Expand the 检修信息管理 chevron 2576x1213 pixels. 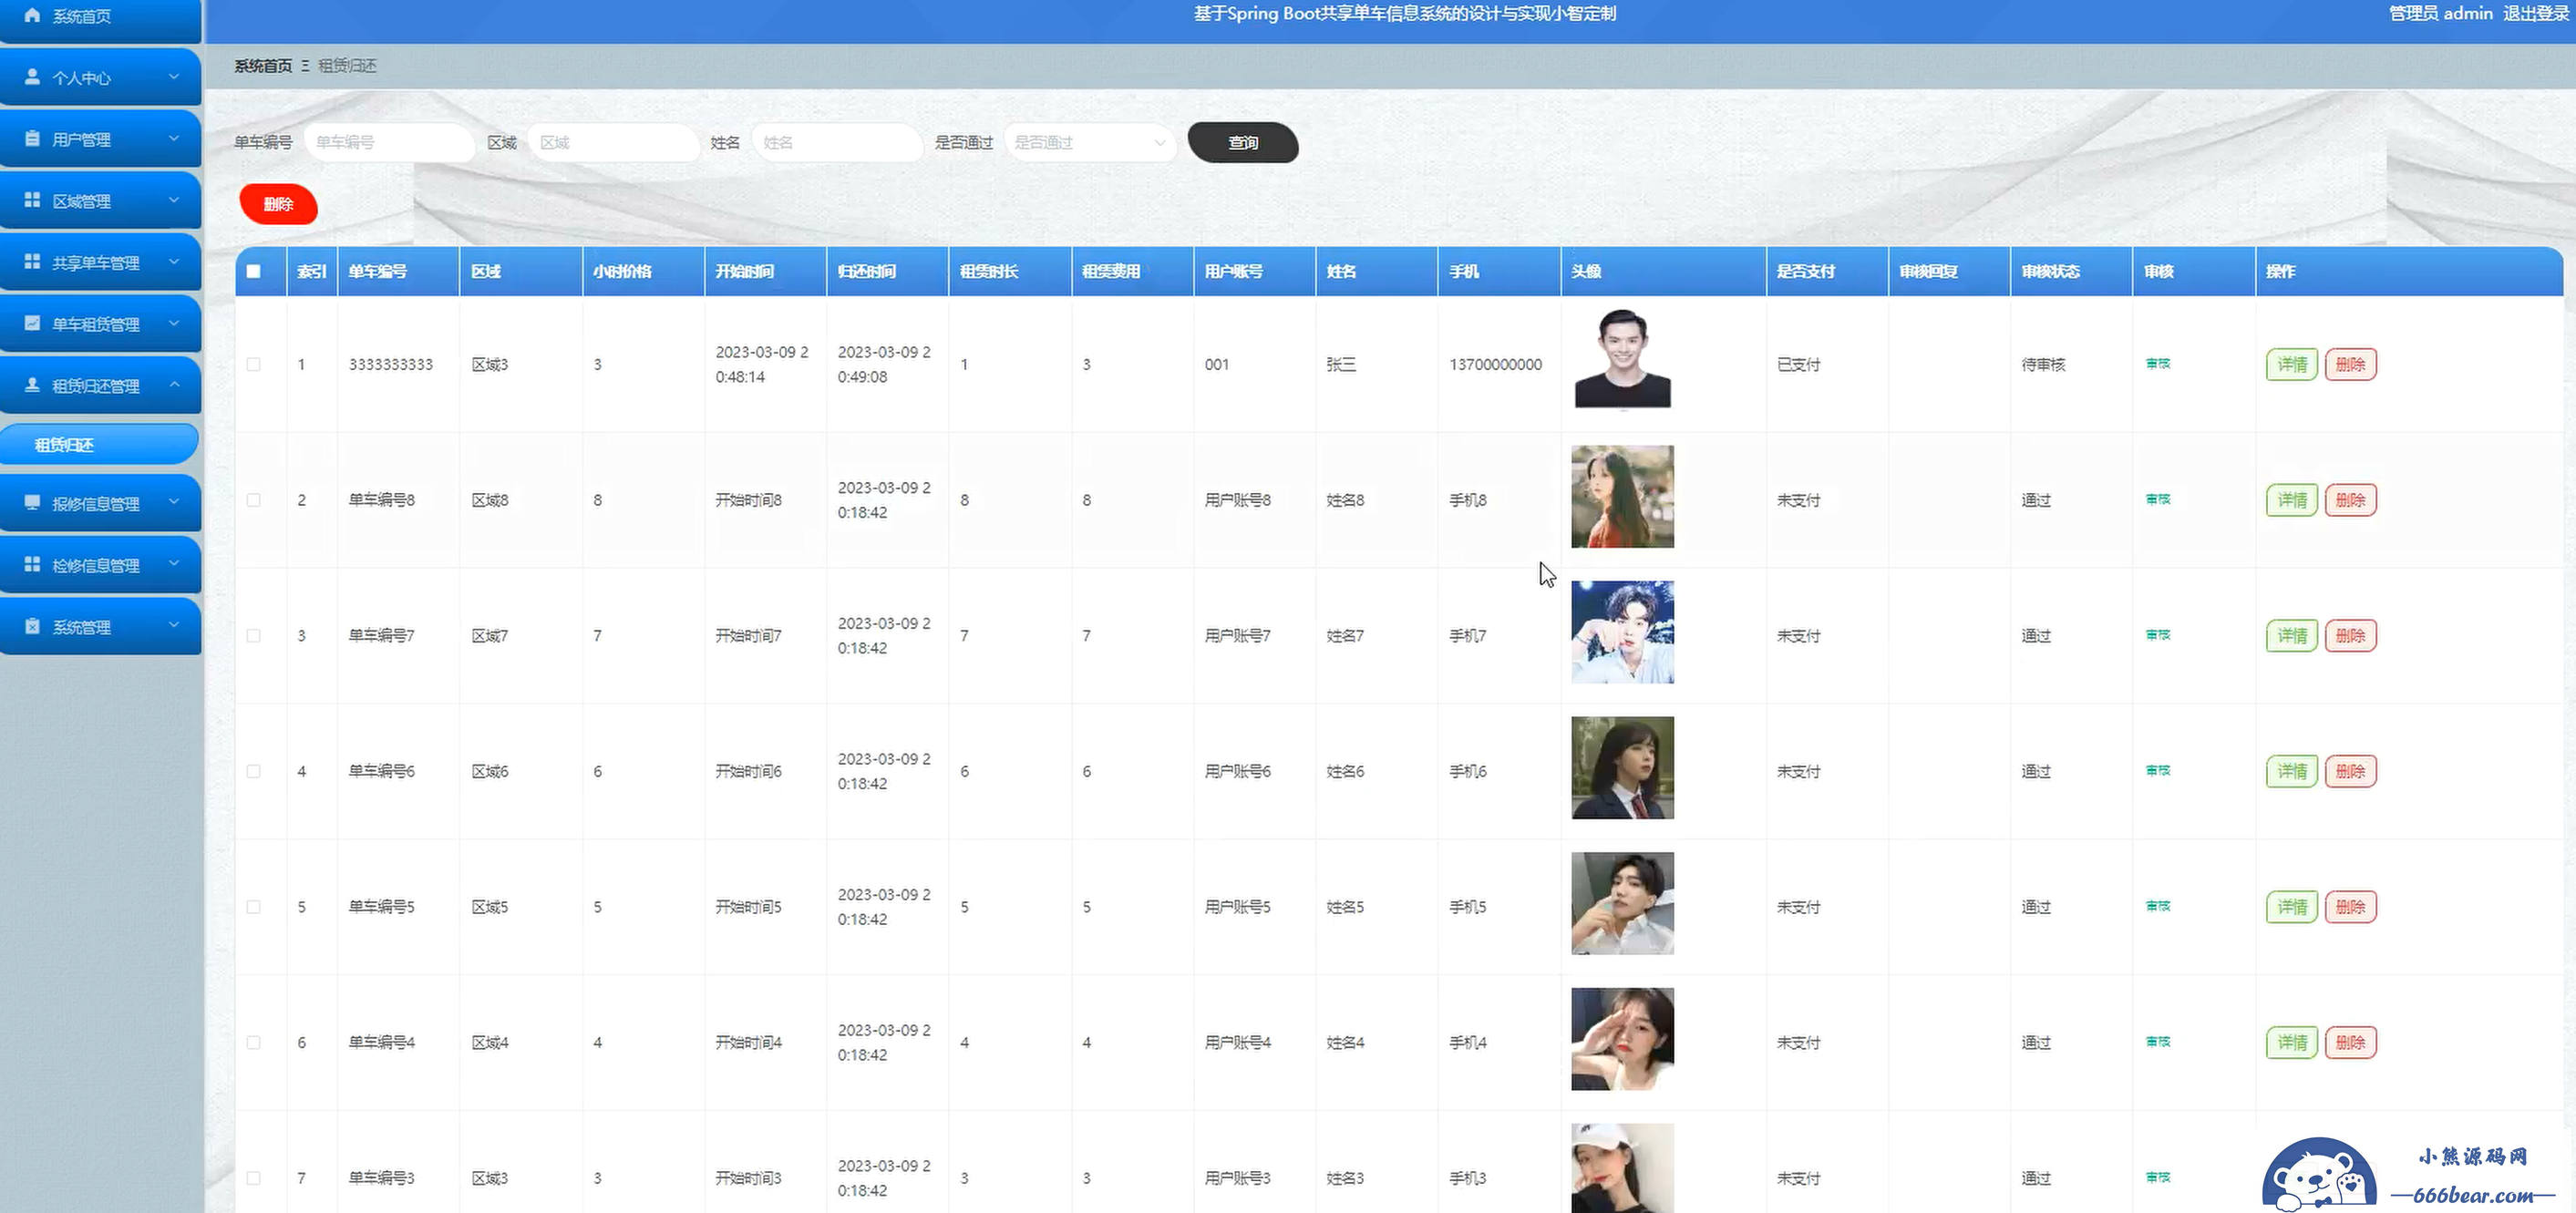coord(174,565)
